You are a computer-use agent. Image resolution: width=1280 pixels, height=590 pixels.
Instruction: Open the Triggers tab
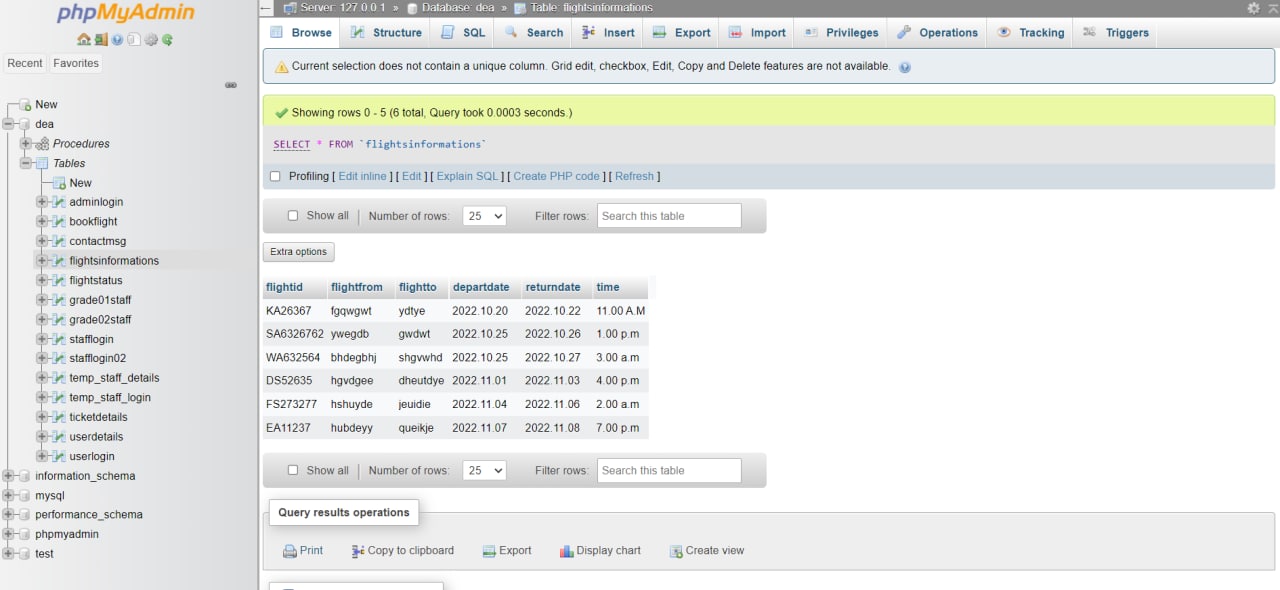pyautogui.click(x=1116, y=33)
